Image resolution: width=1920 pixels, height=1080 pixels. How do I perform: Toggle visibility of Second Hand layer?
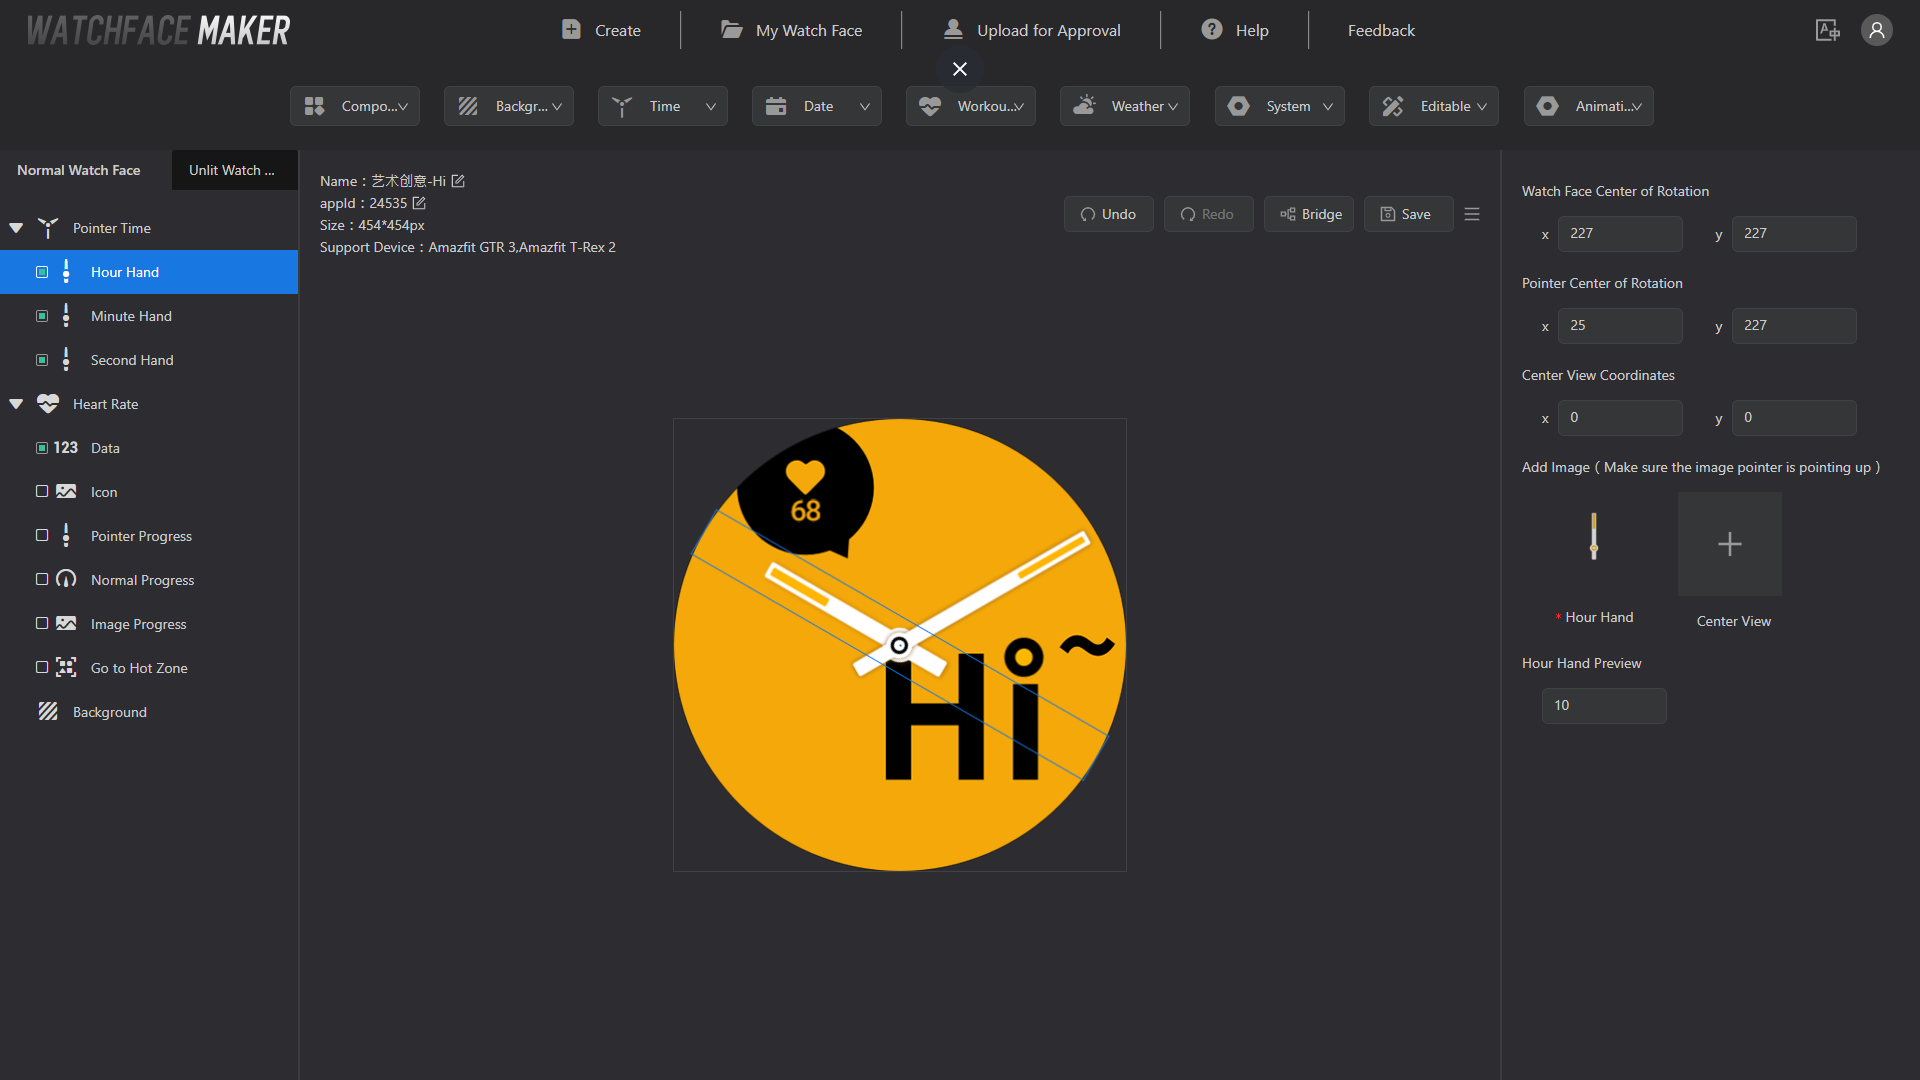coord(42,360)
